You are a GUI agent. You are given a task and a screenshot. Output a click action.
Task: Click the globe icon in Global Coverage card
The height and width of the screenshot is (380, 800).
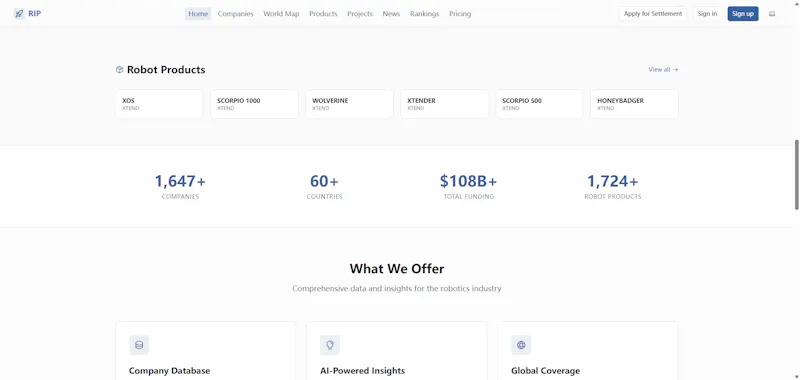(x=521, y=345)
